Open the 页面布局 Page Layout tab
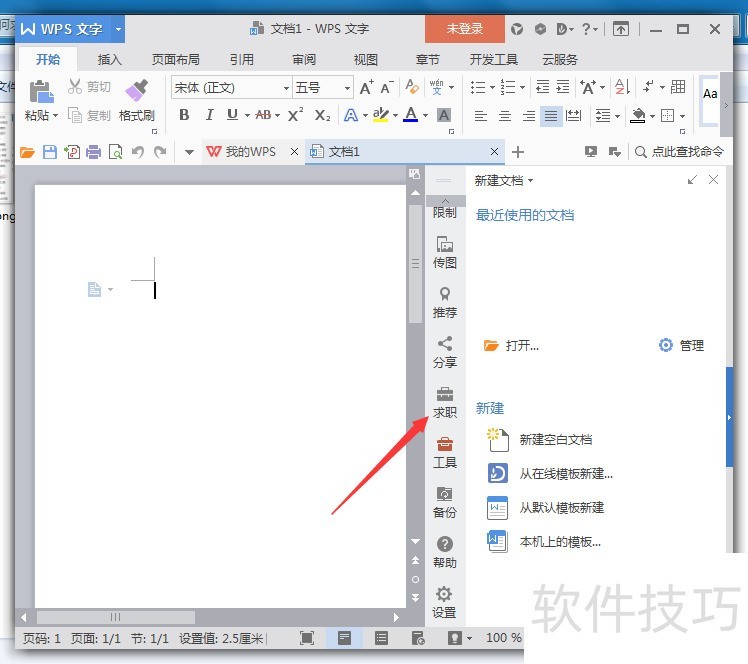 point(176,60)
